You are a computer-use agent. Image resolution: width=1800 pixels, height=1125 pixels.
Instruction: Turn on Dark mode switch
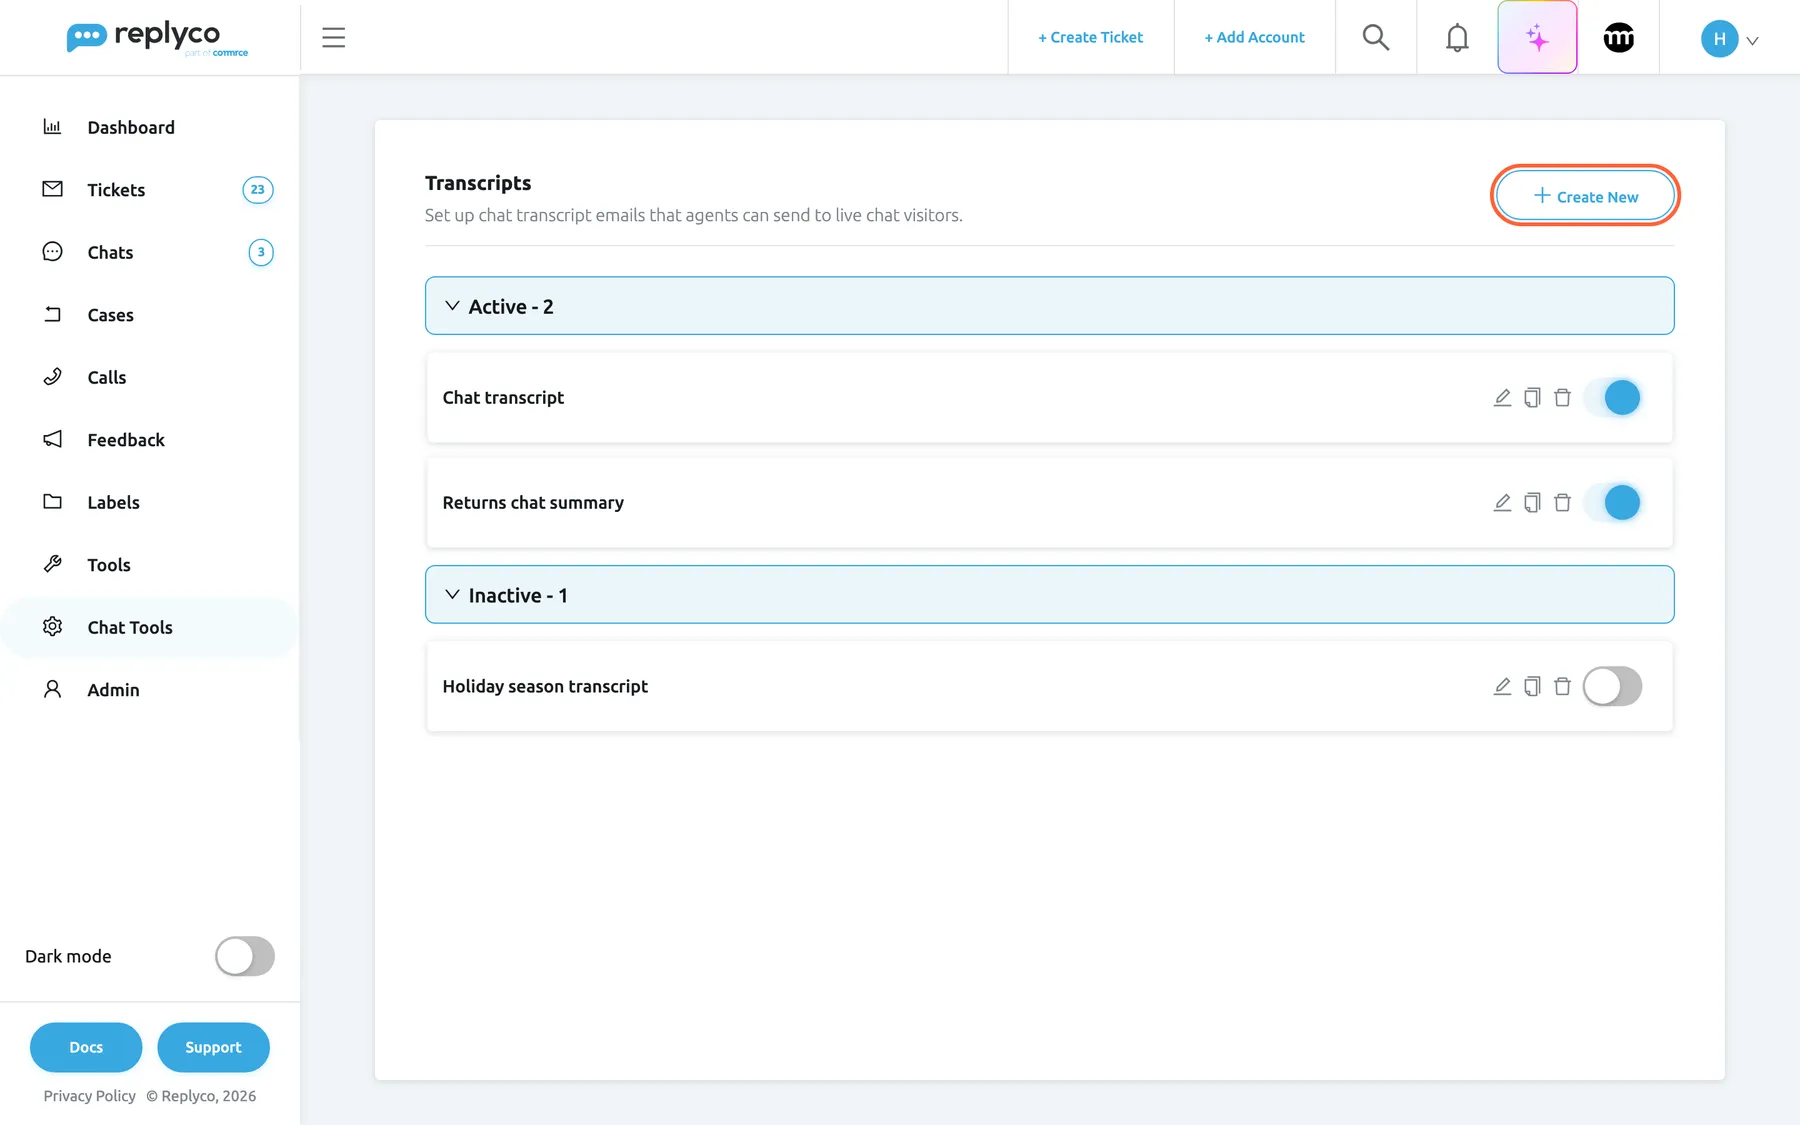tap(245, 957)
